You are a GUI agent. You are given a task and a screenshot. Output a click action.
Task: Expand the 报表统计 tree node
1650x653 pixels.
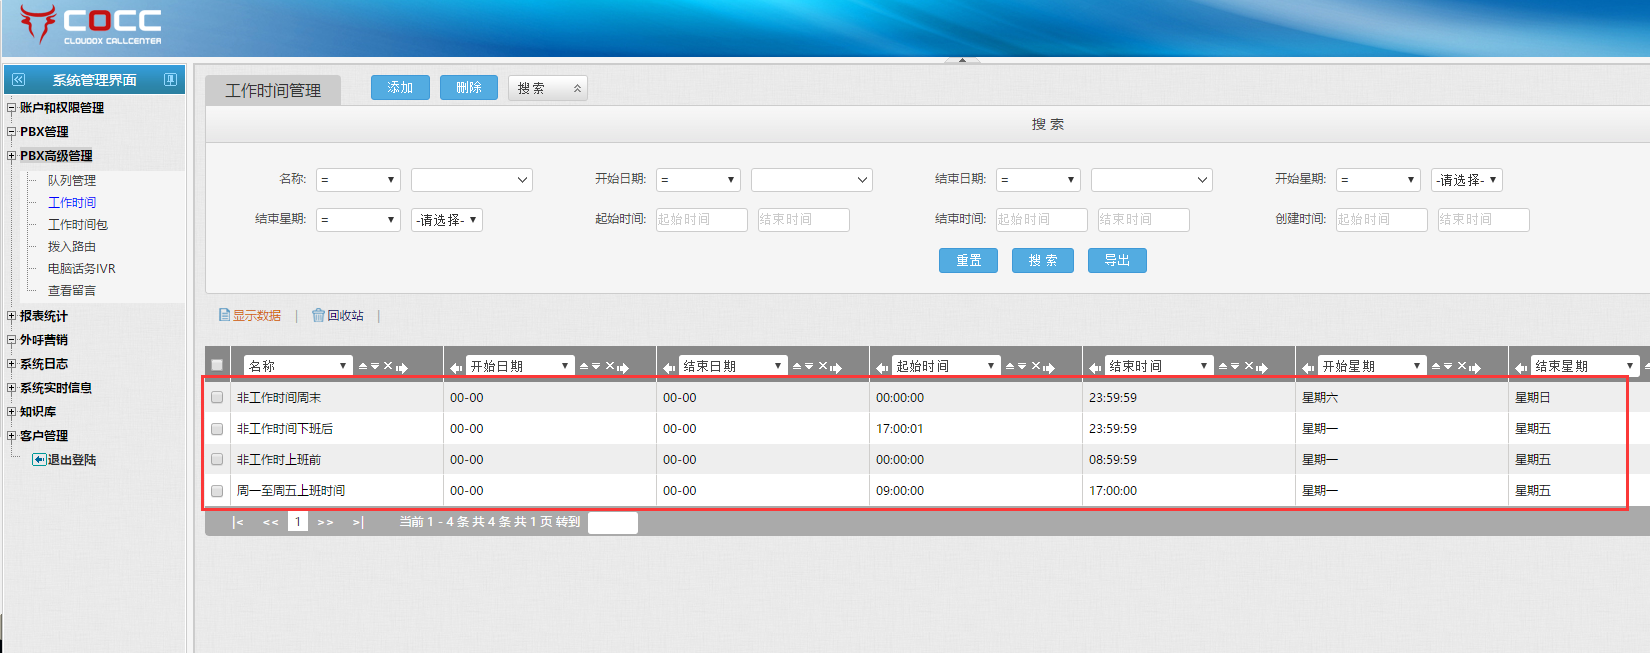11,316
